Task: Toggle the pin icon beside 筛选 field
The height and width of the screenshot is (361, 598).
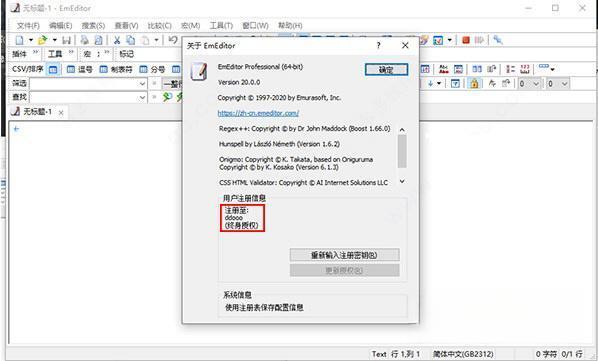Action: (154, 83)
